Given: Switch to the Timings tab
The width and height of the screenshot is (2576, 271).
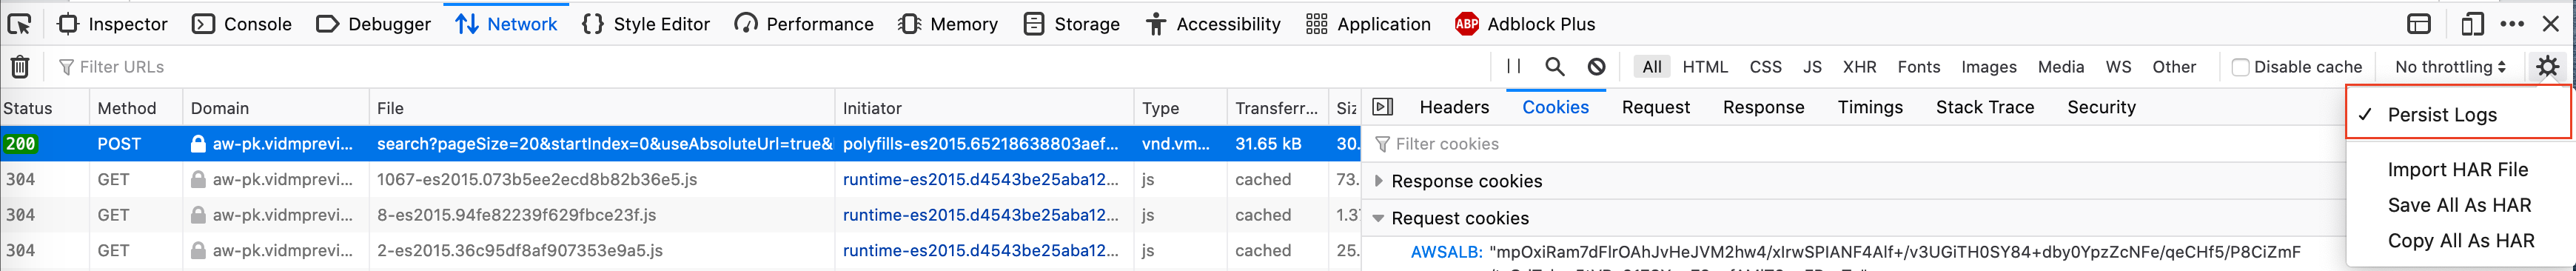Looking at the screenshot, I should click(x=1869, y=107).
